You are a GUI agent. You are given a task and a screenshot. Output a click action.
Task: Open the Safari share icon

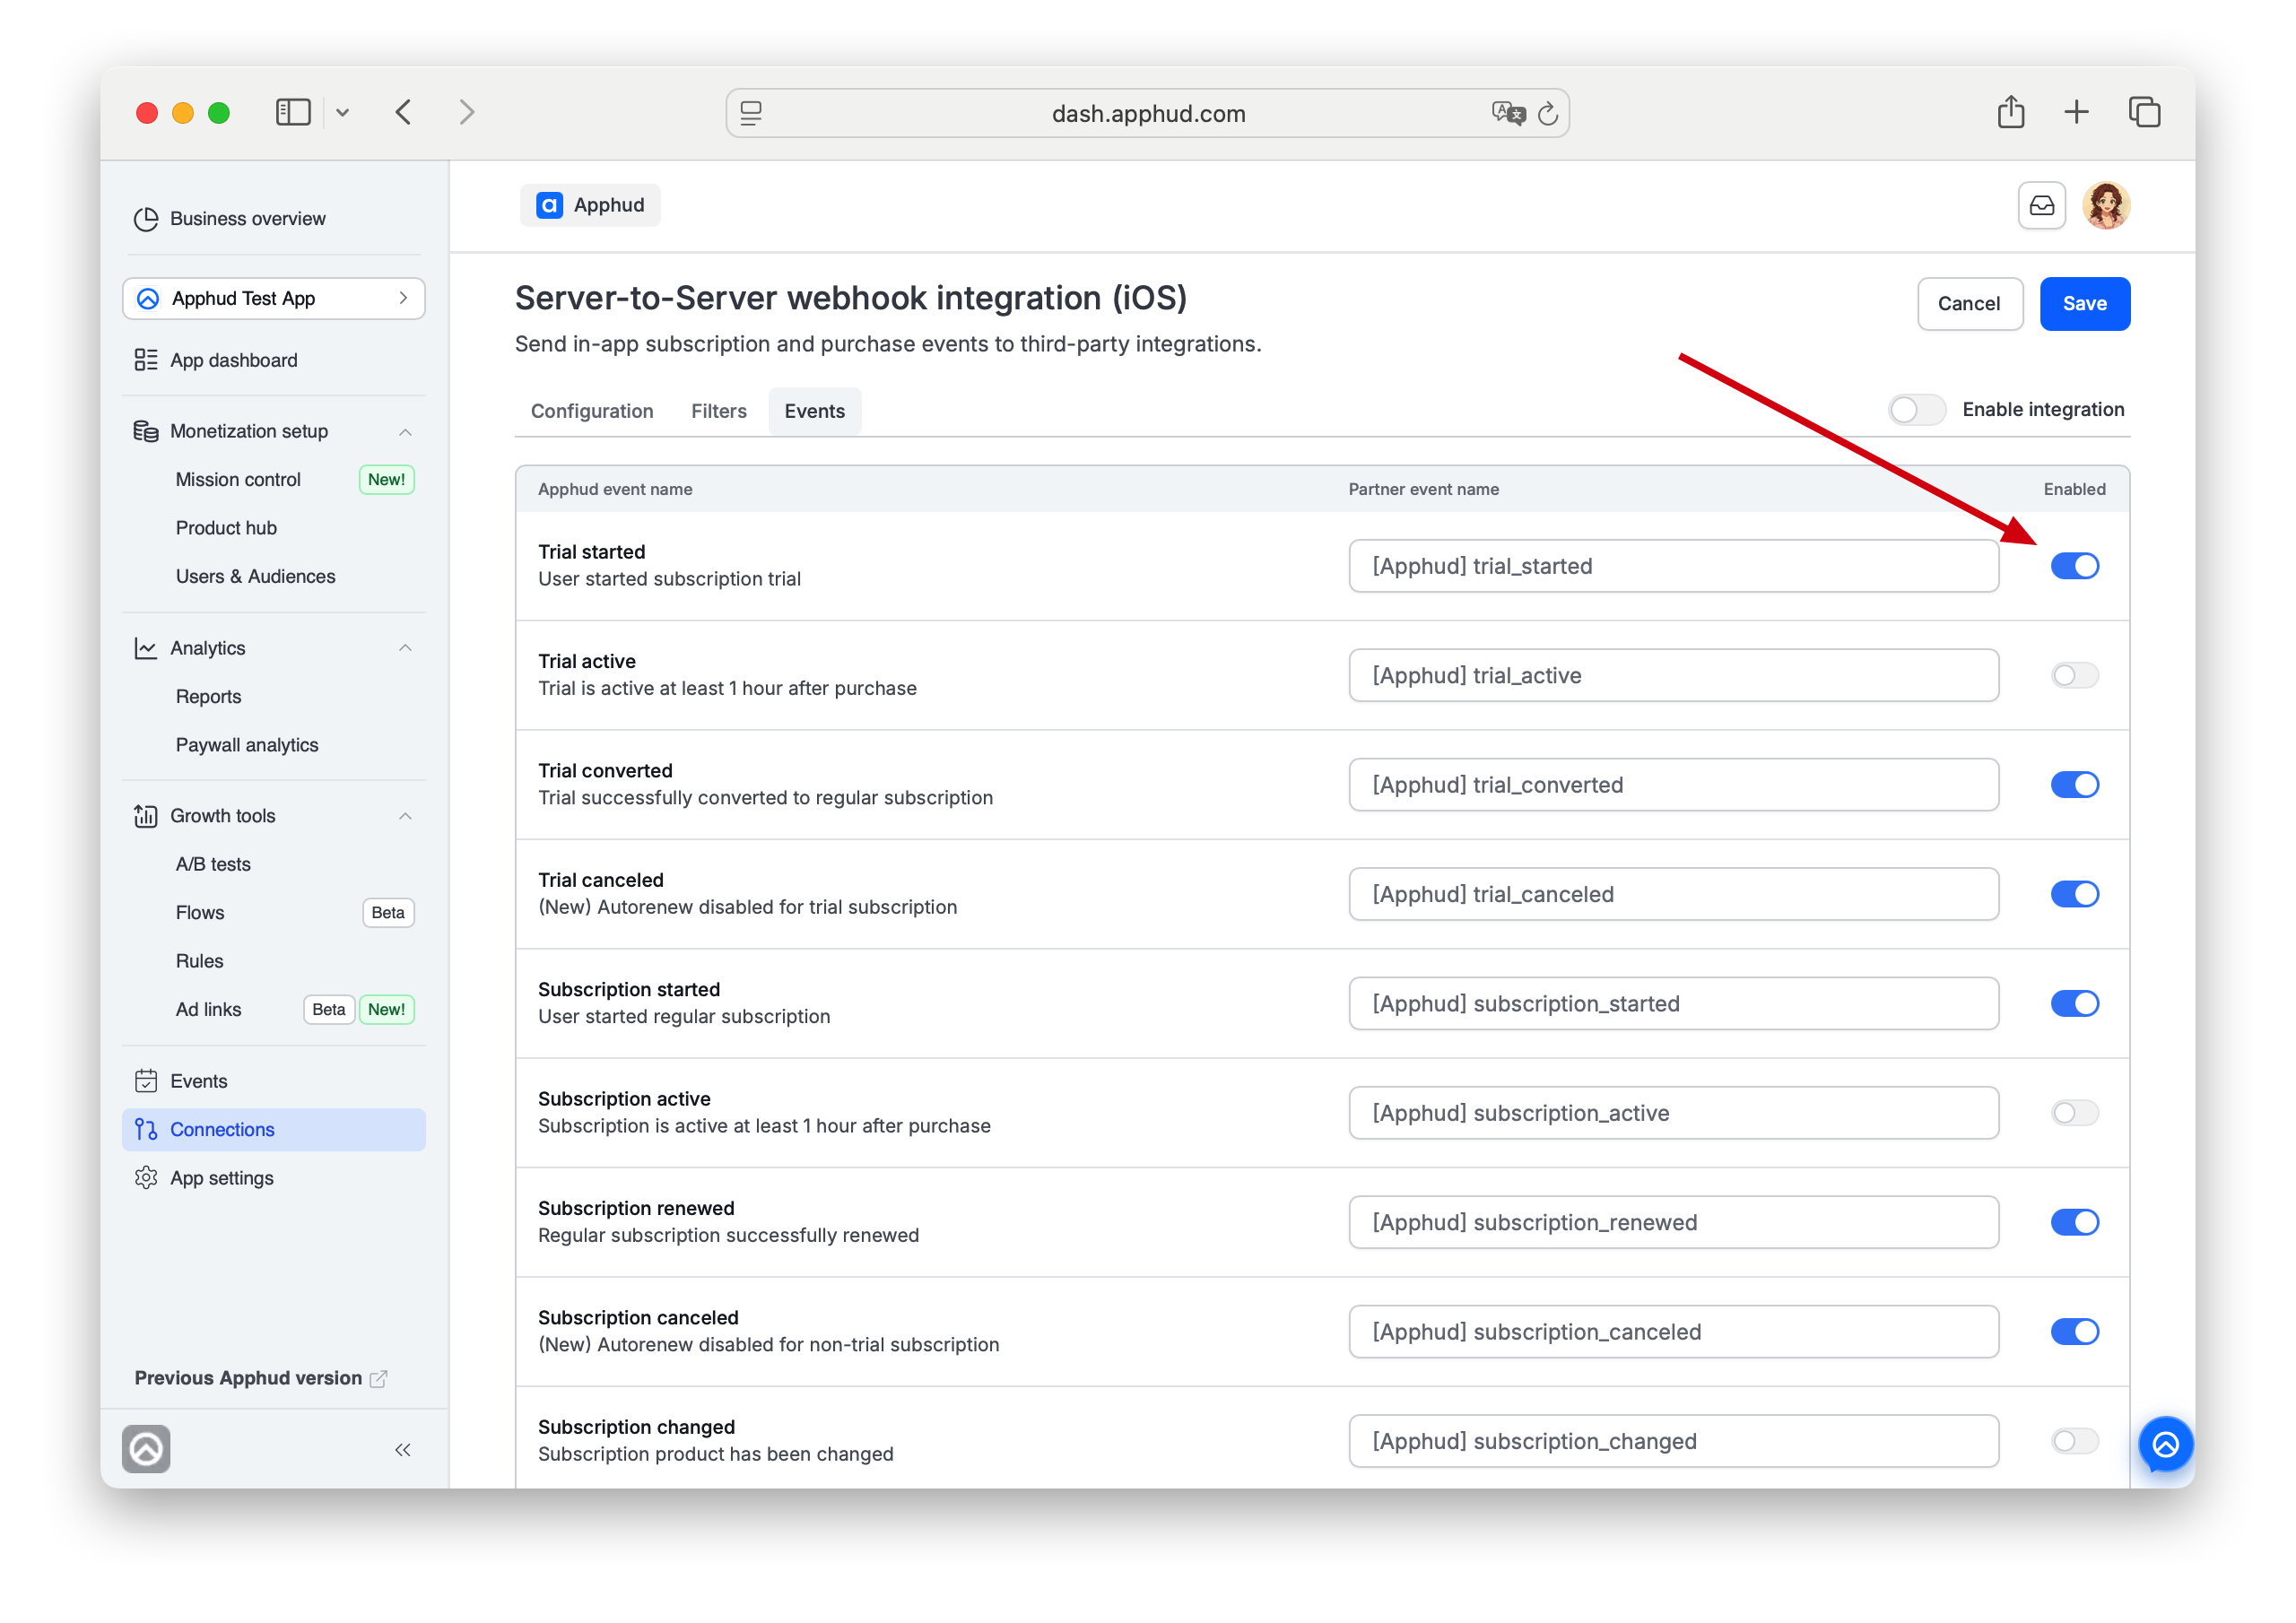tap(2010, 112)
